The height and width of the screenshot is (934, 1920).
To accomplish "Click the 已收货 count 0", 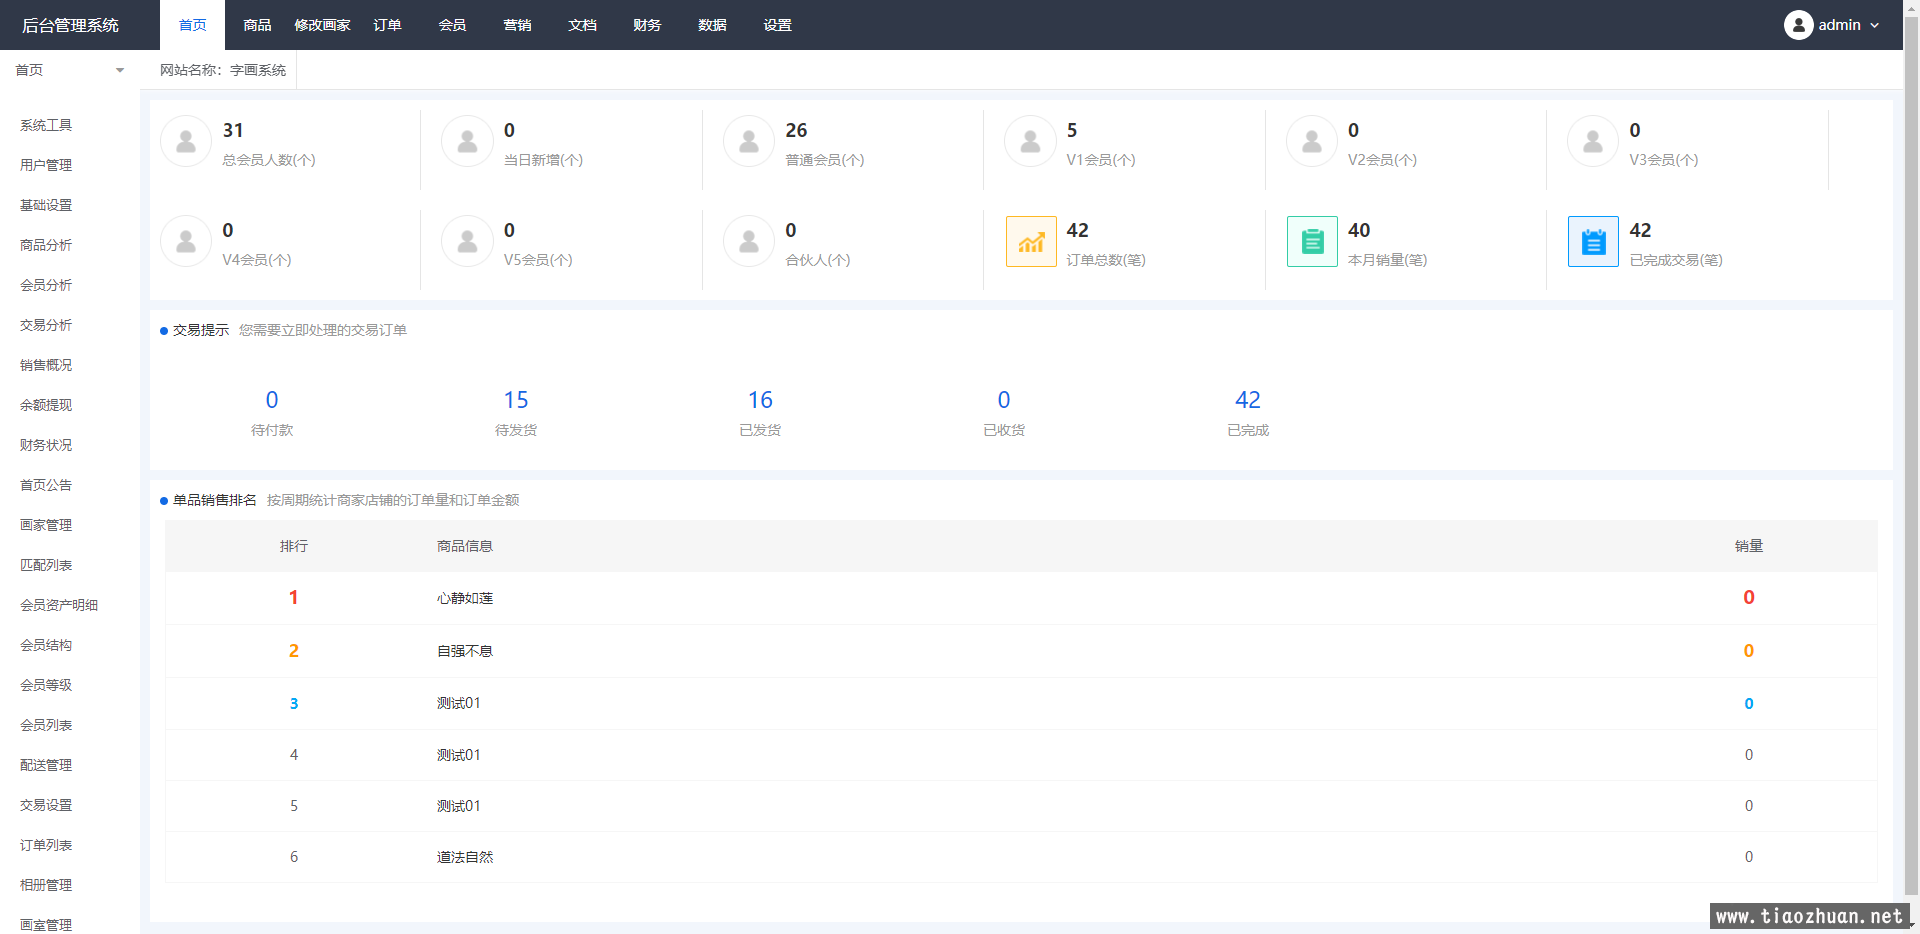I will 1004,400.
